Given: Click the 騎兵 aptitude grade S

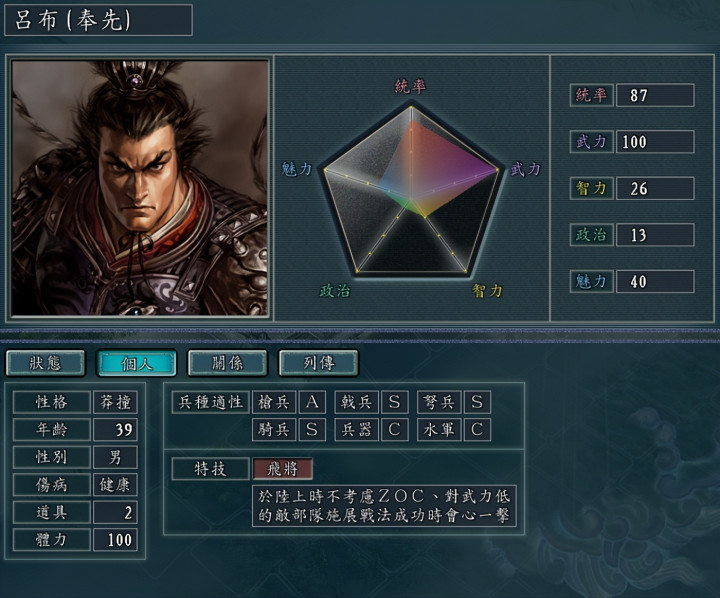Looking at the screenshot, I should 312,430.
